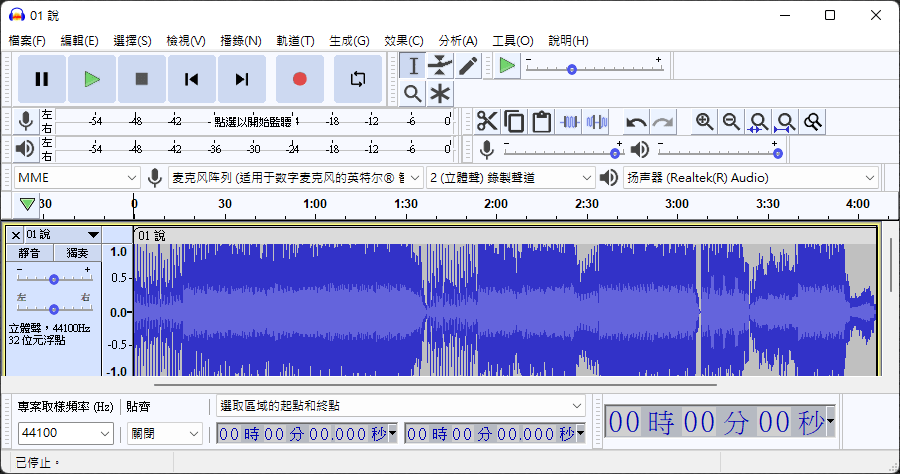The height and width of the screenshot is (474, 900).
Task: Open the Realtek playback device dropdown
Action: [x=751, y=178]
